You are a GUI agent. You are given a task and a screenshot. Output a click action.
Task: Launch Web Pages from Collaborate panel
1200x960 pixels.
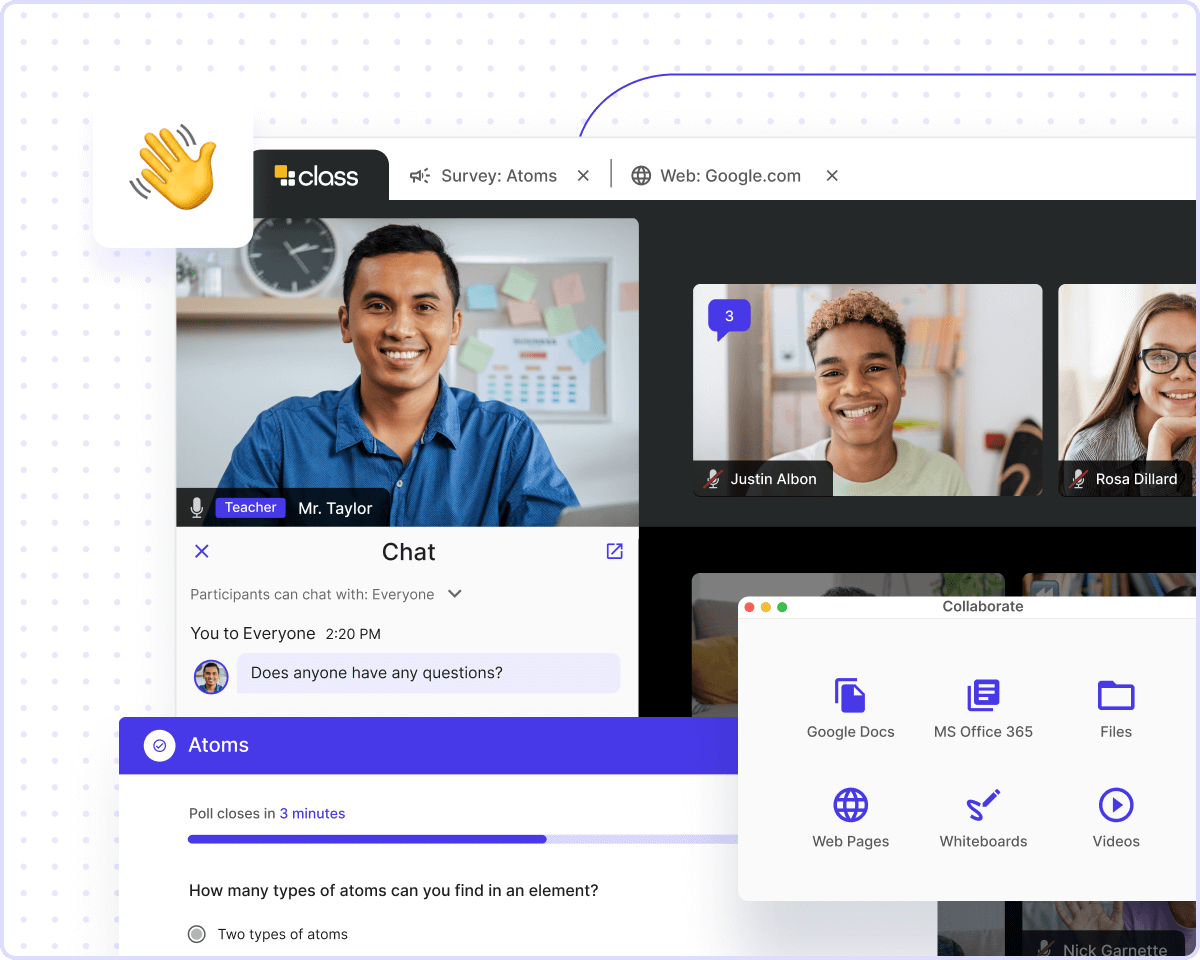pyautogui.click(x=850, y=806)
